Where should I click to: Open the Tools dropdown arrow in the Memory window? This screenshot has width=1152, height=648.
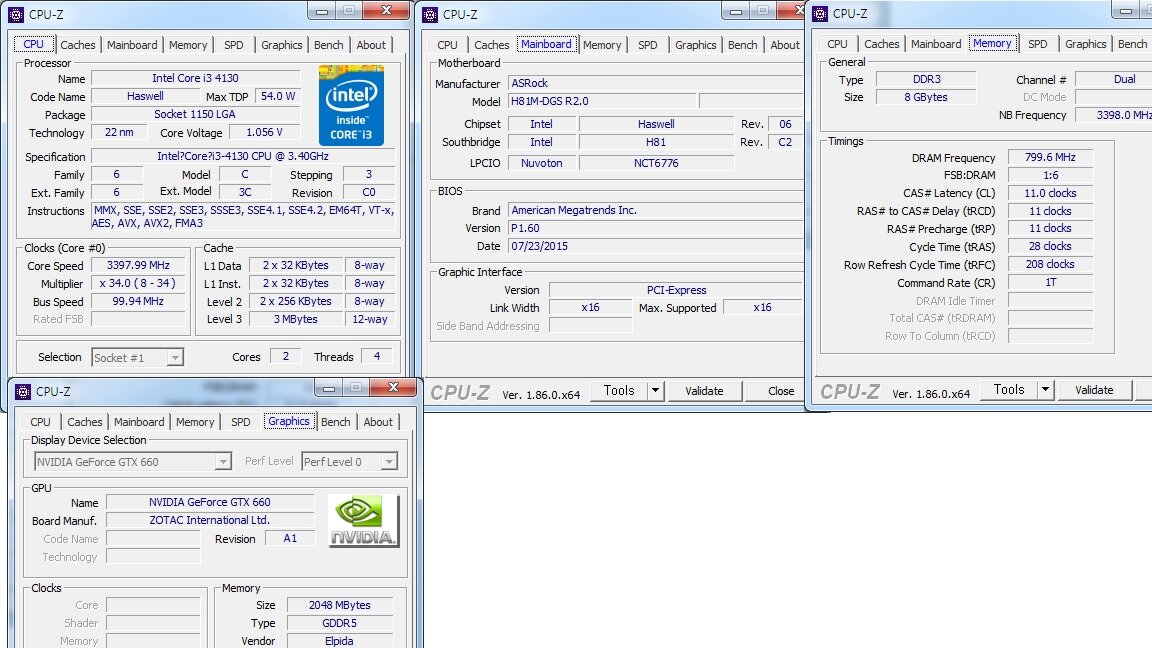[x=1045, y=390]
